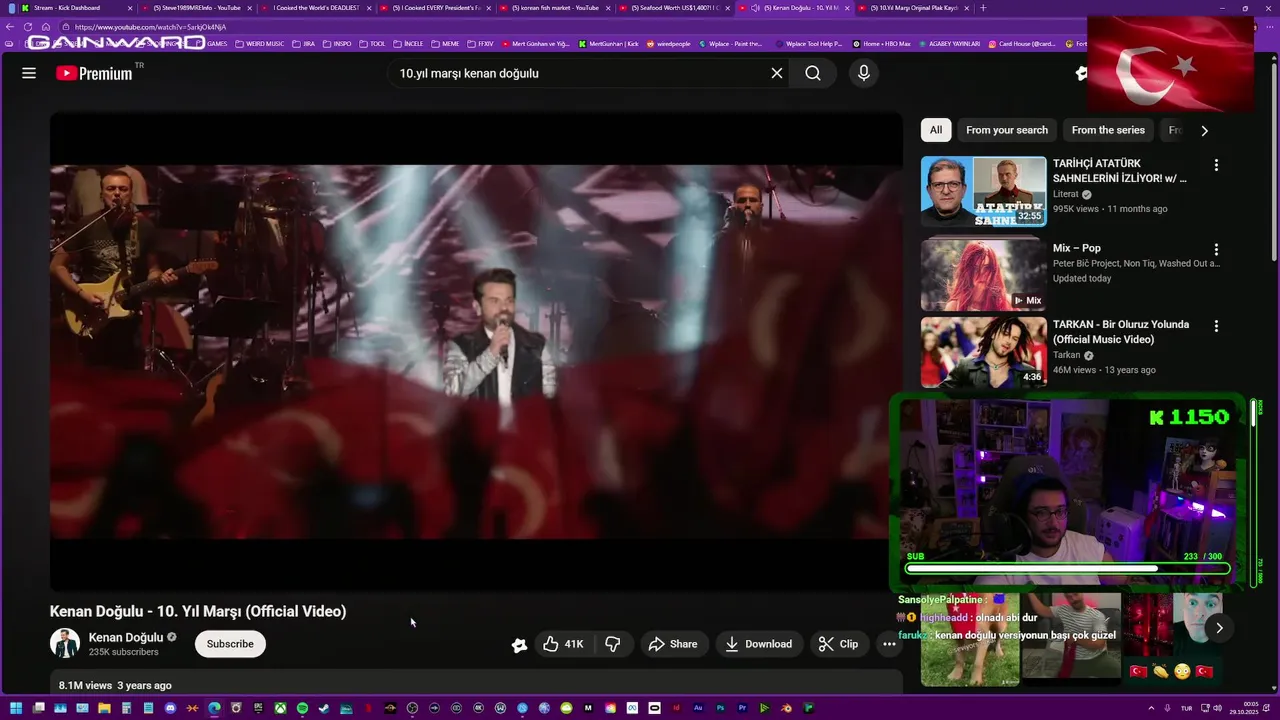Viewport: 1280px width, 720px height.
Task: Open options menu for TARİHÇİ ATATÜRK video
Action: (x=1216, y=166)
